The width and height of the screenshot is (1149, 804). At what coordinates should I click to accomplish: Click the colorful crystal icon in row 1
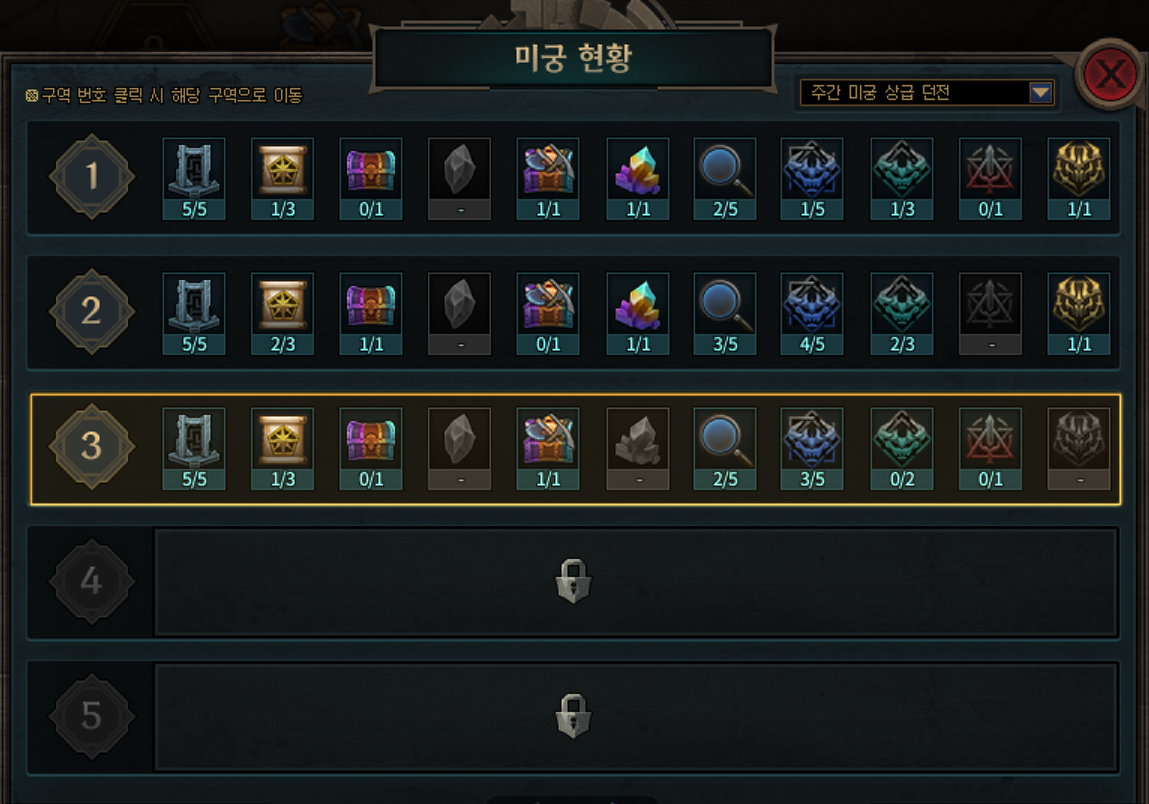point(638,179)
